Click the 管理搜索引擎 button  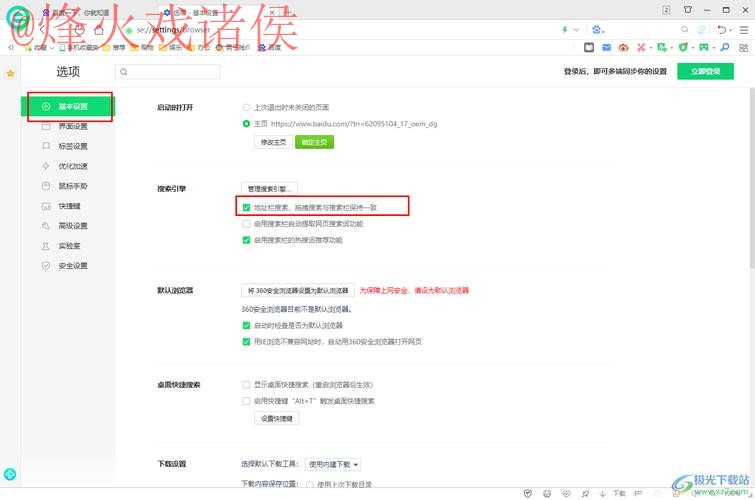[269, 188]
